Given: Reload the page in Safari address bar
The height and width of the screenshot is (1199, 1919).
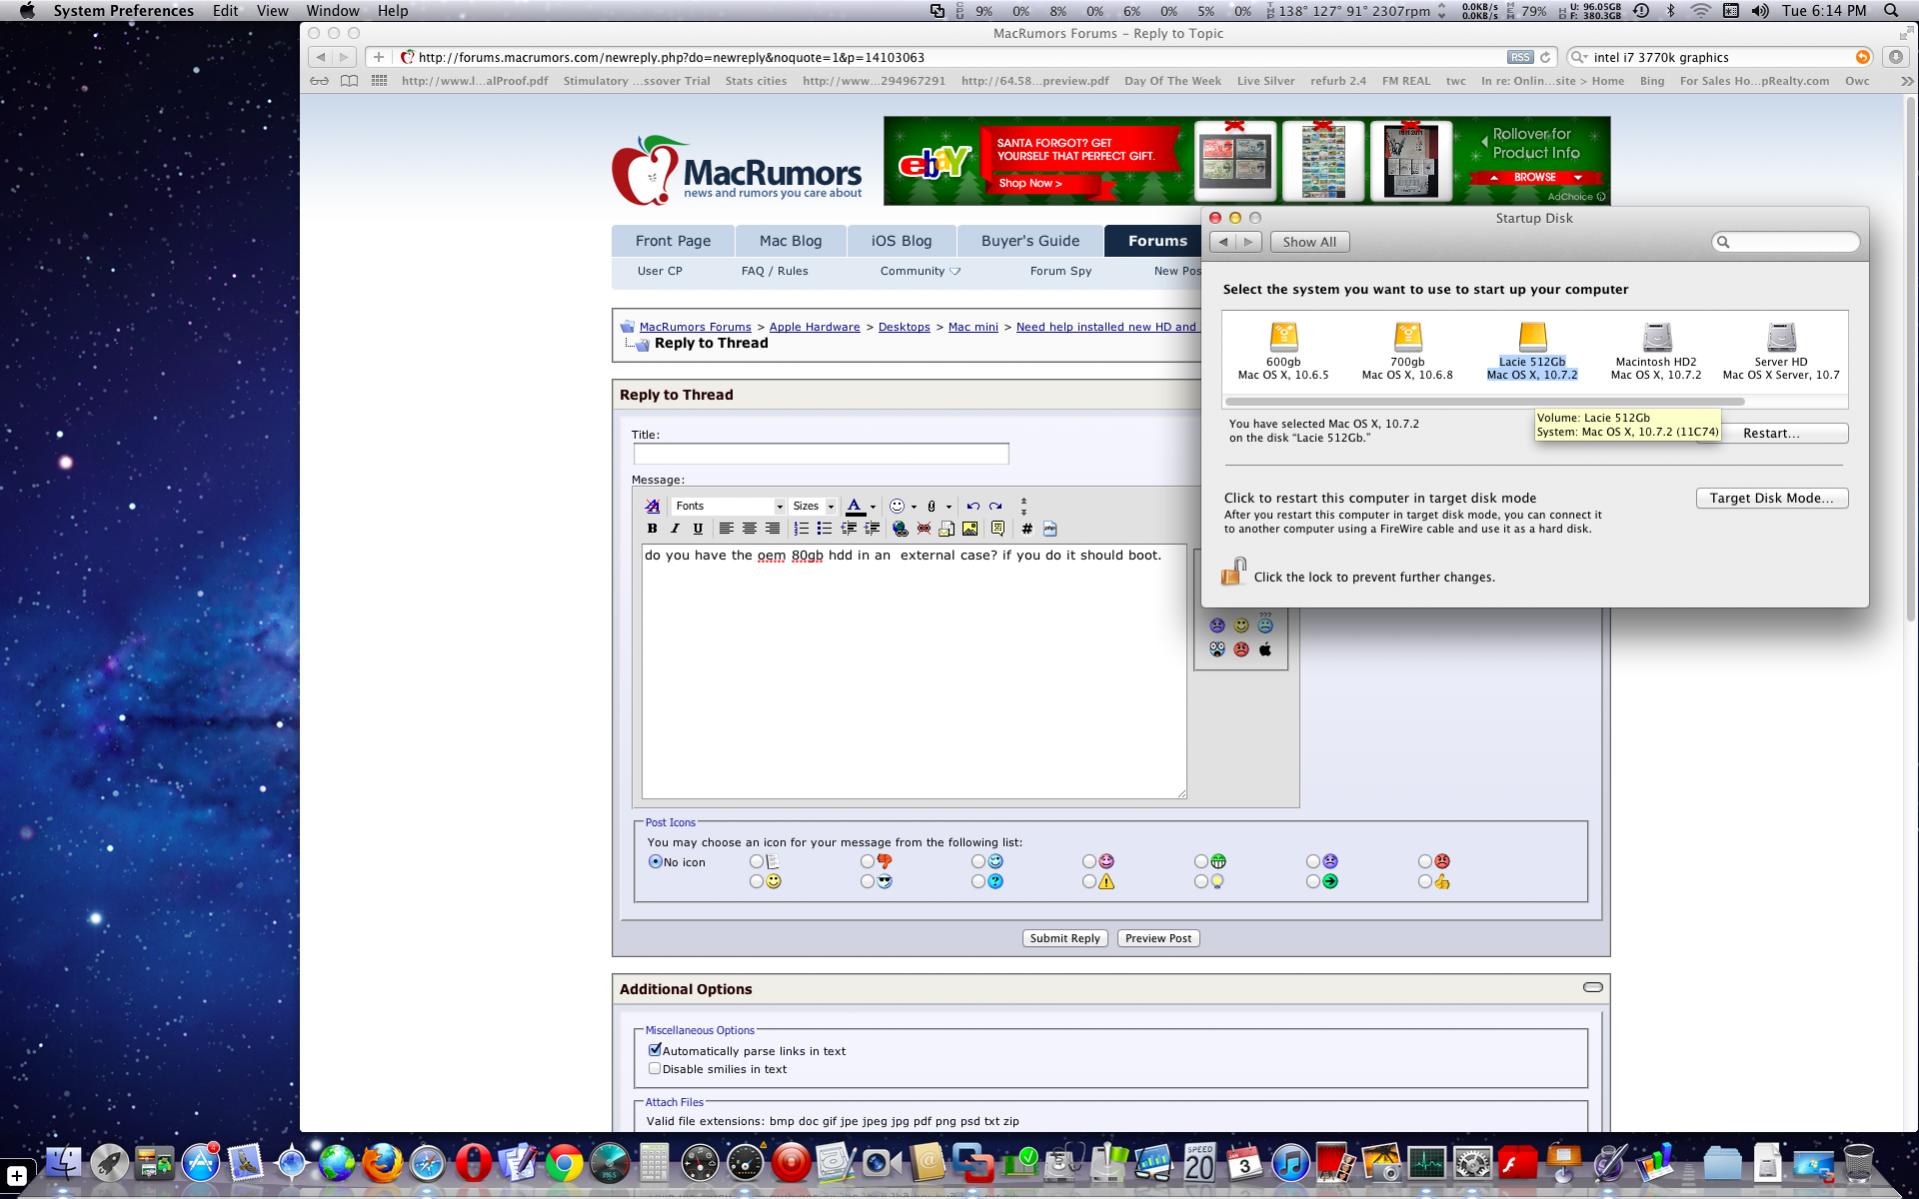Looking at the screenshot, I should (1545, 57).
